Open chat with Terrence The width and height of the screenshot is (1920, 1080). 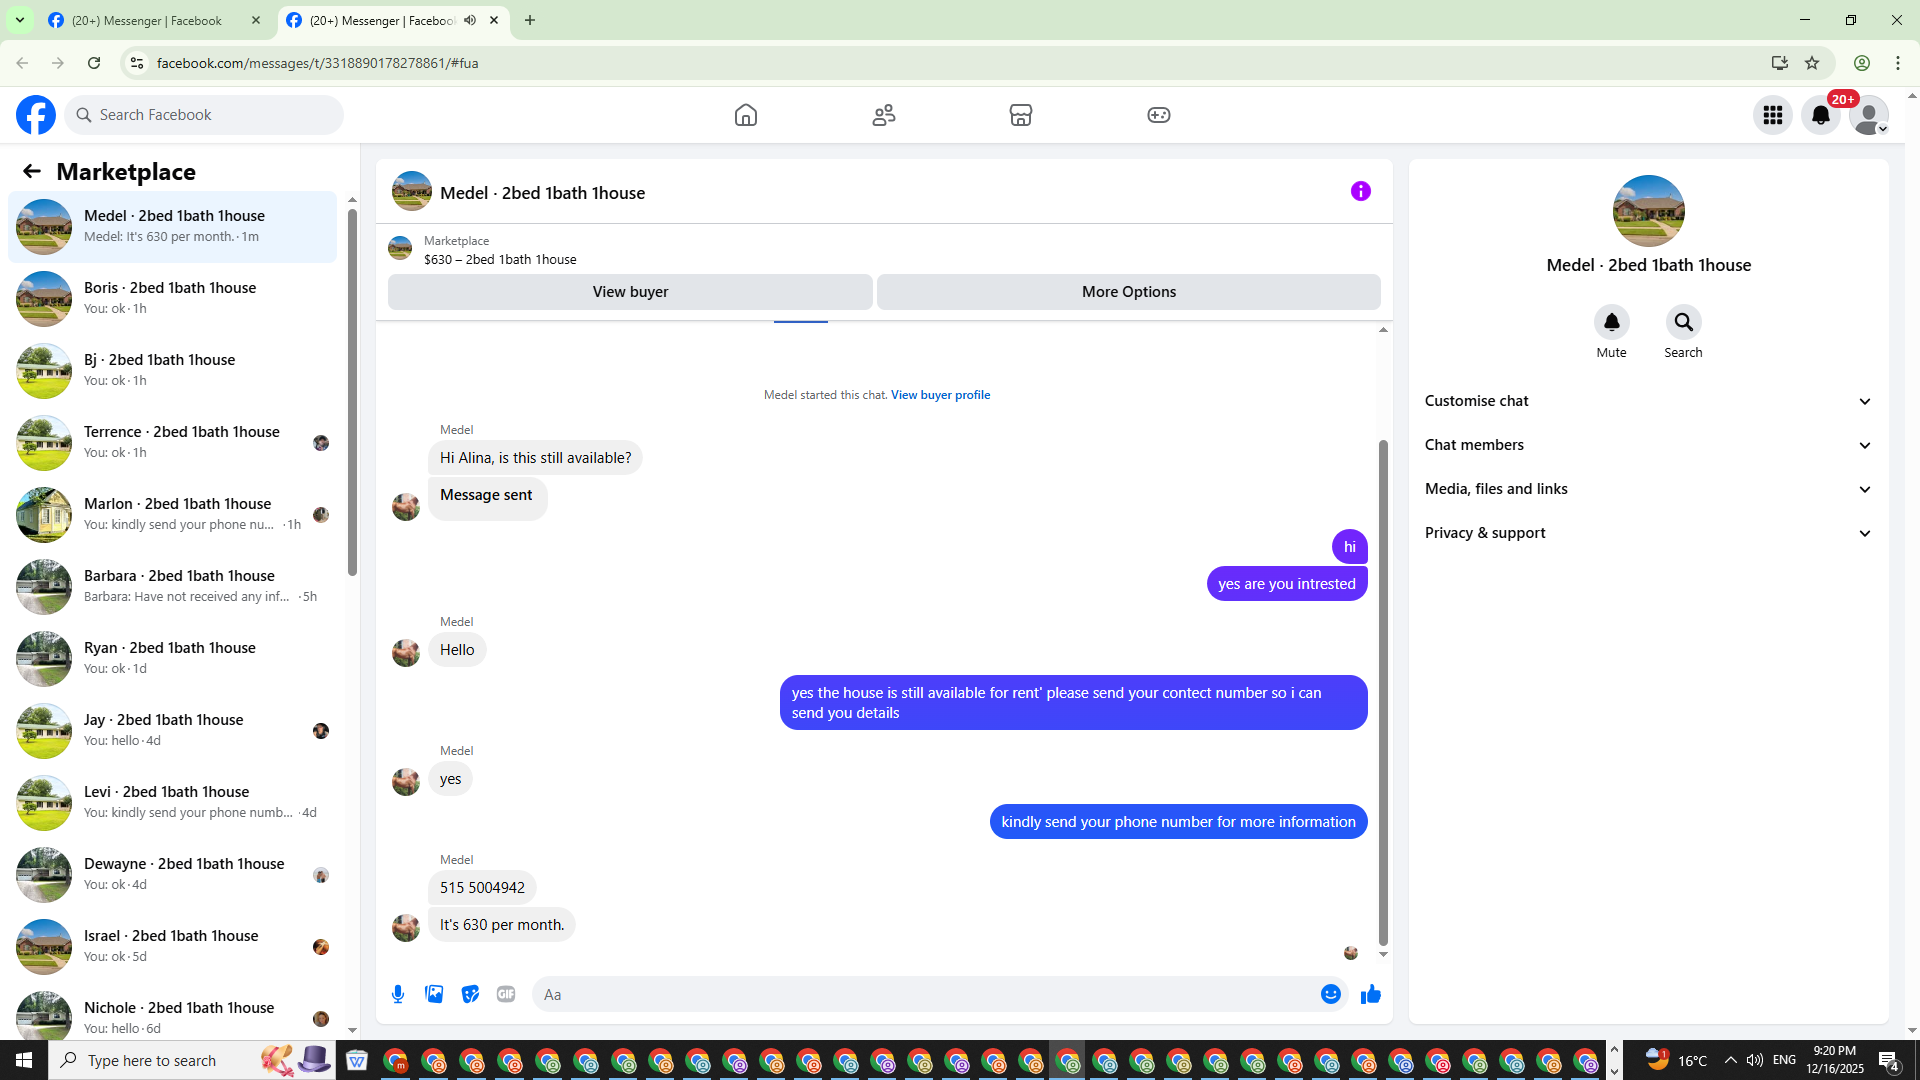pyautogui.click(x=173, y=443)
